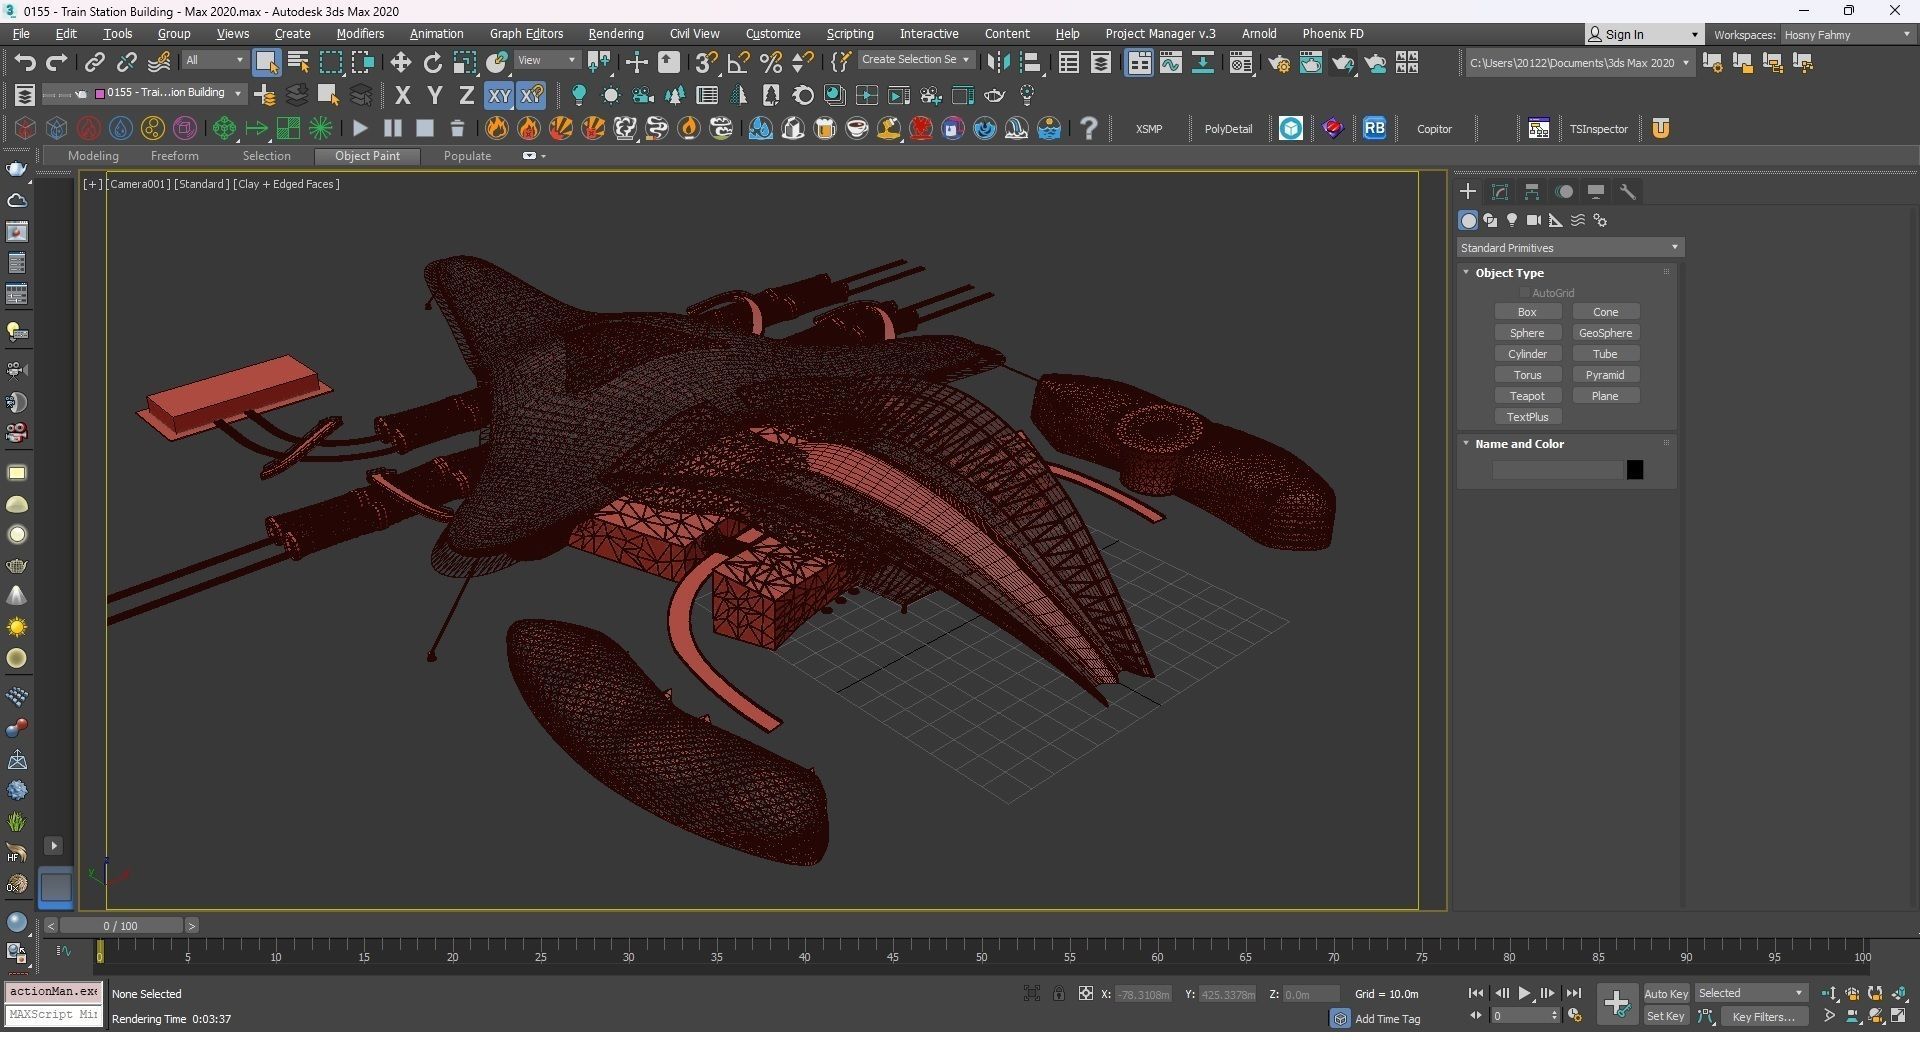Toggle the Percent Snap icon
The width and height of the screenshot is (1920, 1040).
(770, 62)
